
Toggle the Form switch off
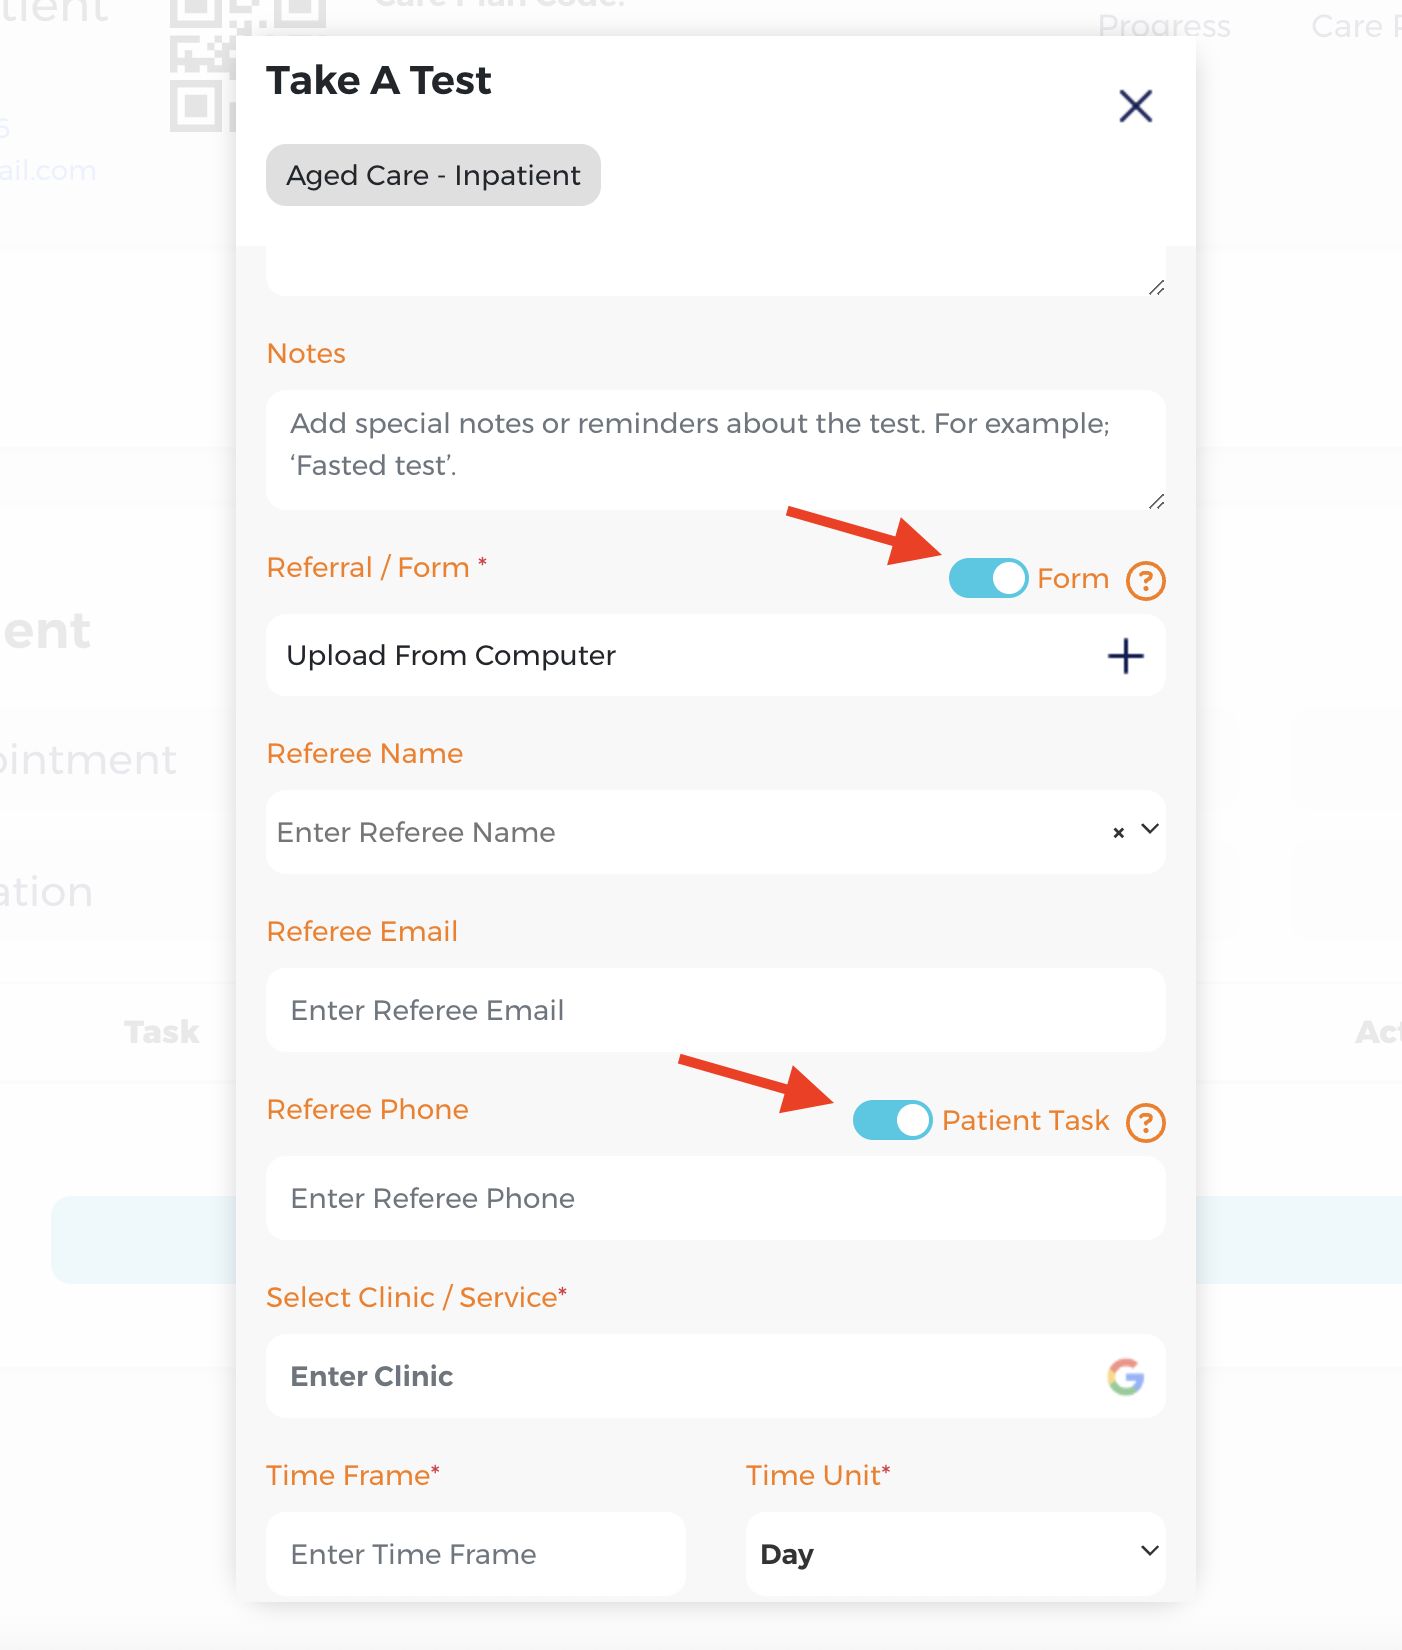988,578
